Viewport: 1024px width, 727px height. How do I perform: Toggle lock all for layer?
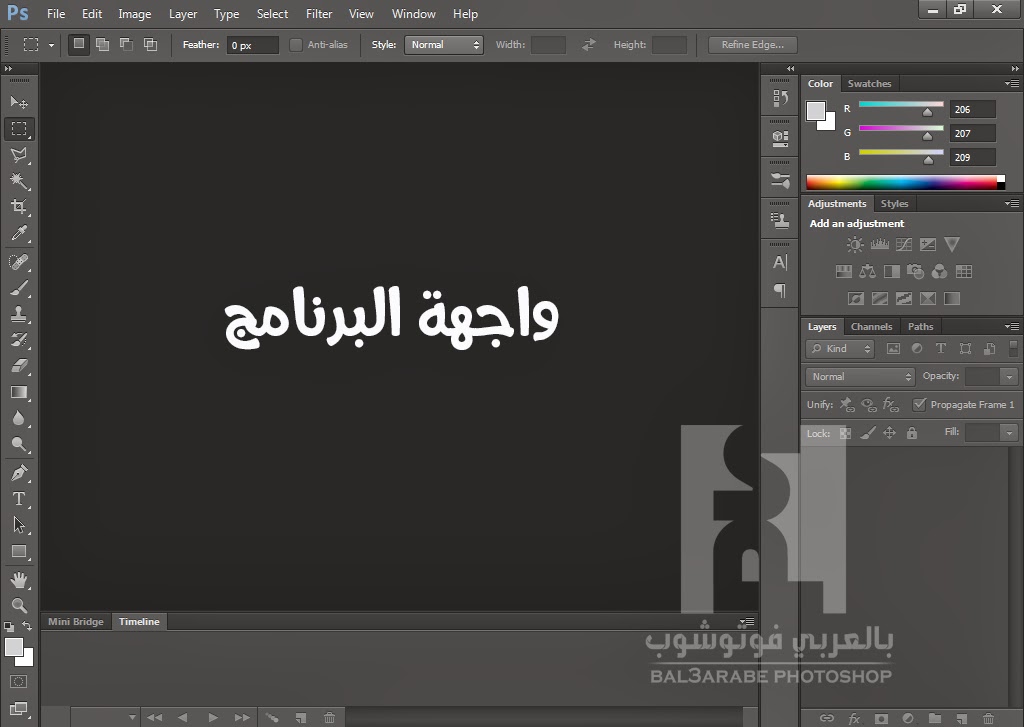coord(912,433)
